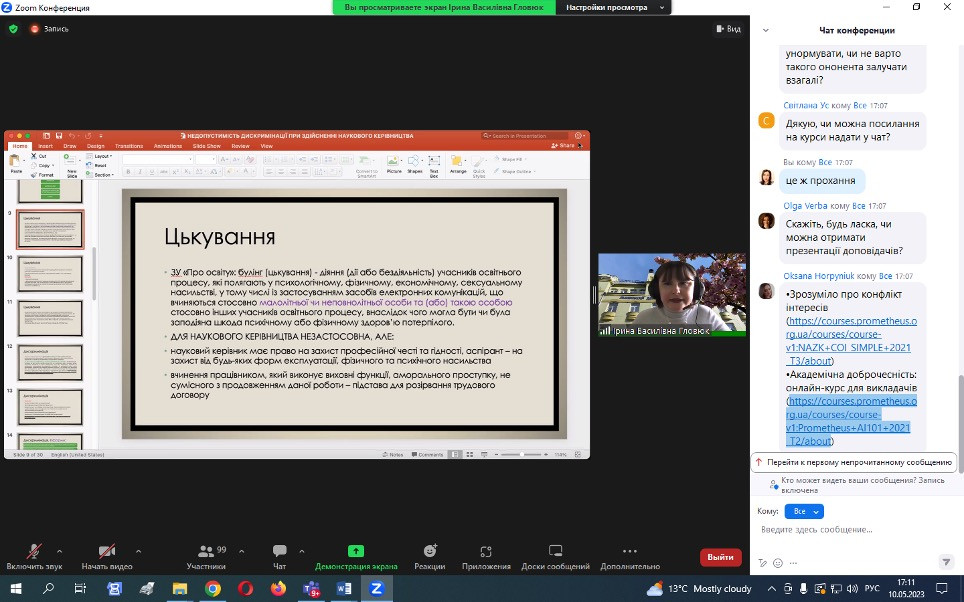Open the Приложения apps icon
Viewport: 964px width, 602px height.
pyautogui.click(x=487, y=551)
